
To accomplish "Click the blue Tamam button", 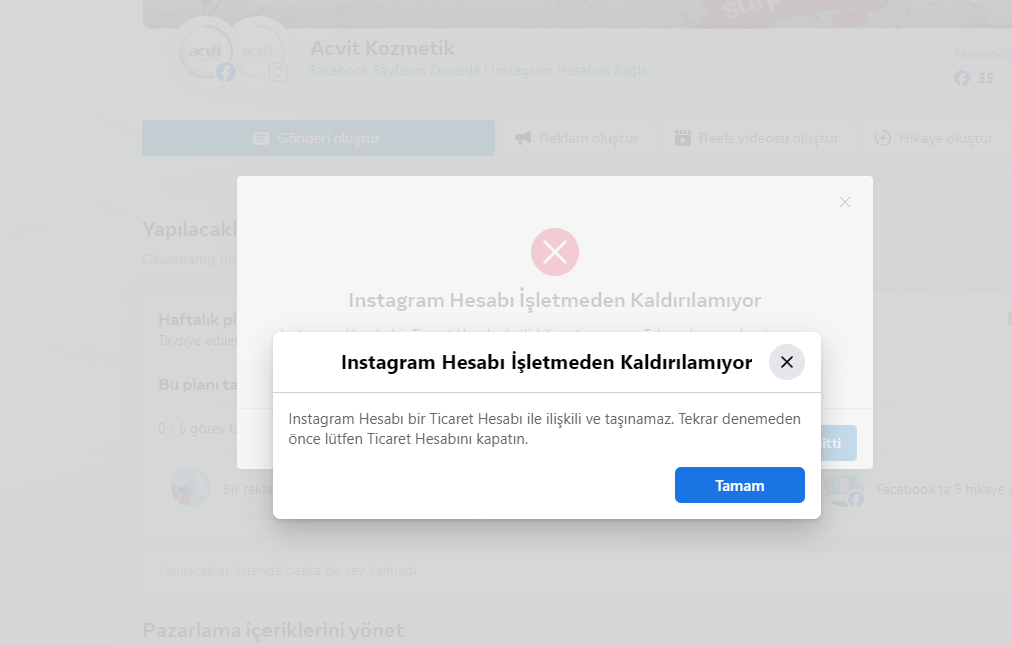I will 740,485.
